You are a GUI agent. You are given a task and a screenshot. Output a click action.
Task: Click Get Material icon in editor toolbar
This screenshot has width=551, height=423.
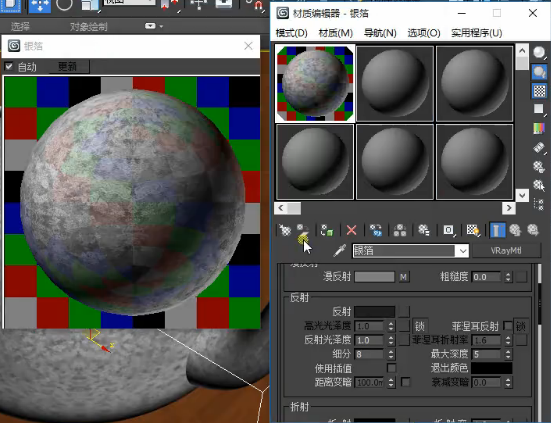coord(285,230)
